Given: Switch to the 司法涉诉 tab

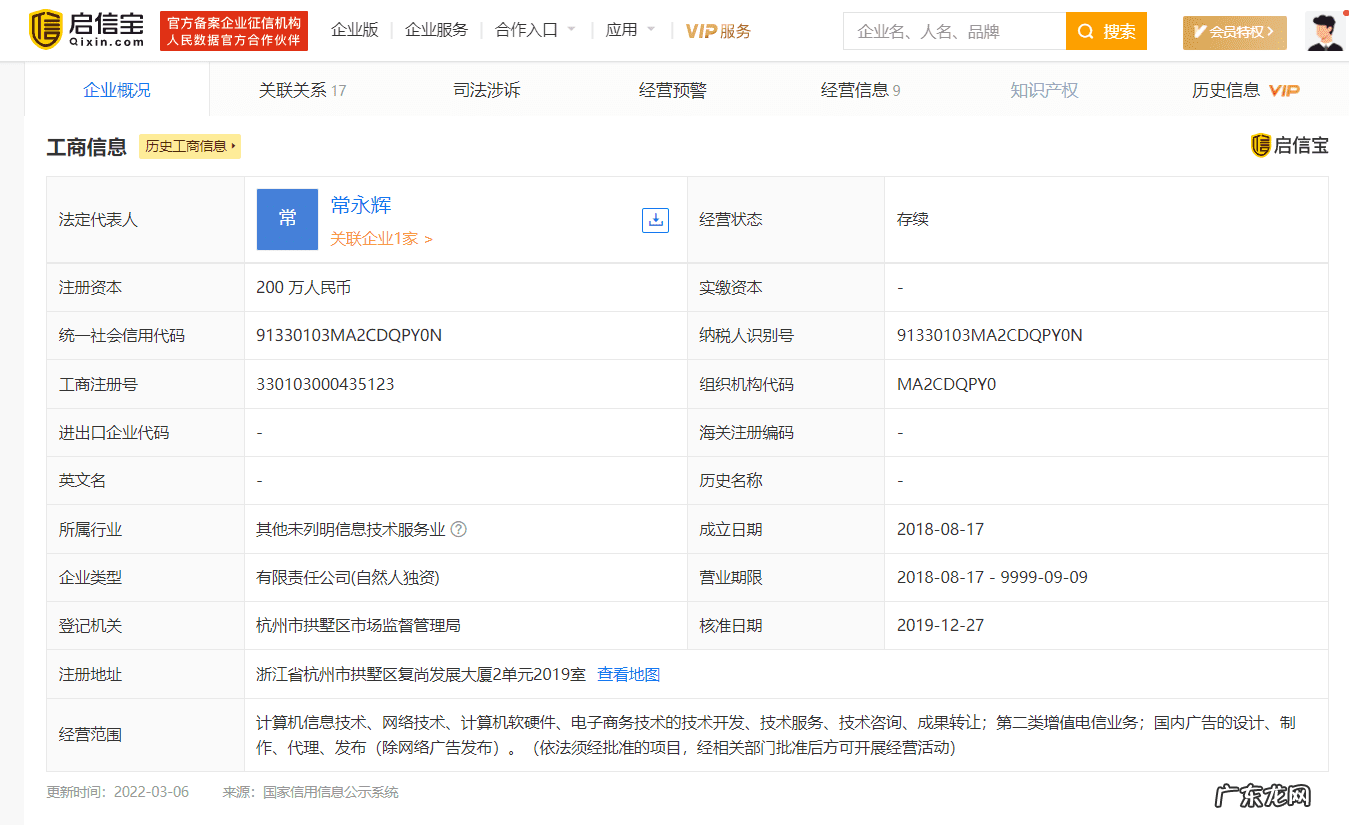Looking at the screenshot, I should coord(486,89).
